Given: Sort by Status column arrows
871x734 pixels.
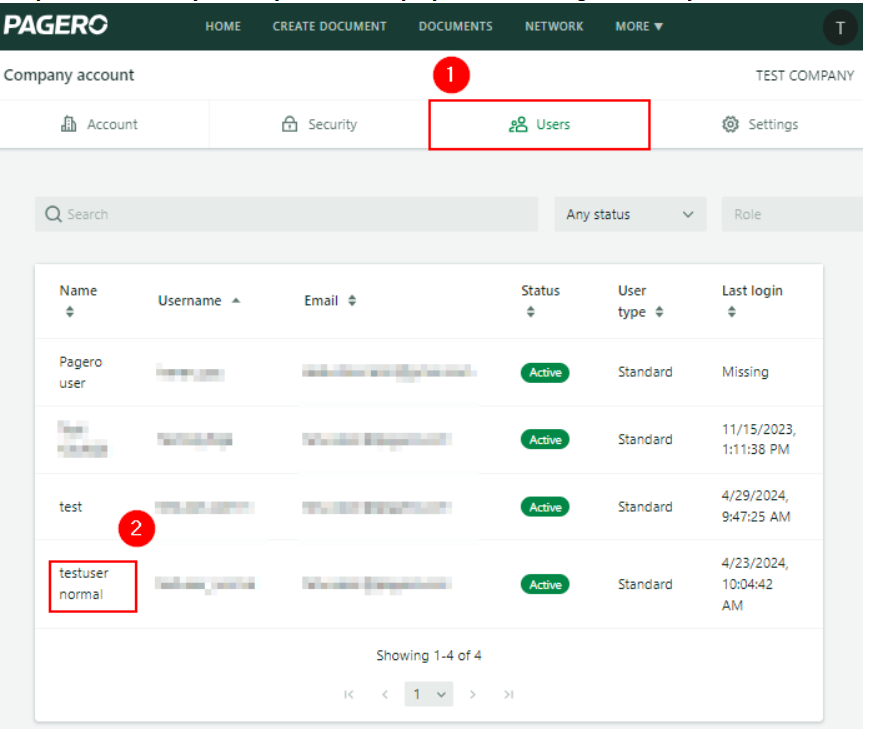Looking at the screenshot, I should (531, 312).
